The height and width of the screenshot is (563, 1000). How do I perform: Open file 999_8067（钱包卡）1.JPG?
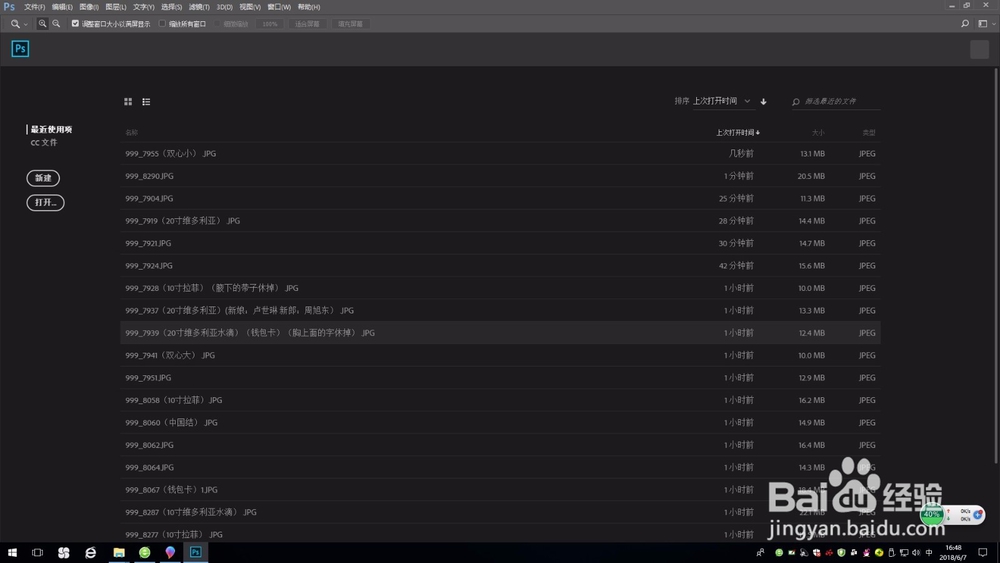(x=500, y=490)
